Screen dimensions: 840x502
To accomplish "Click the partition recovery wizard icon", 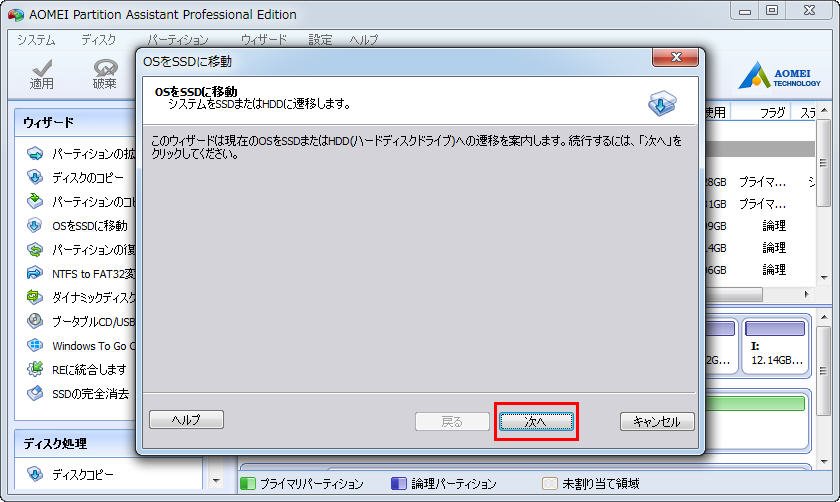I will 35,249.
